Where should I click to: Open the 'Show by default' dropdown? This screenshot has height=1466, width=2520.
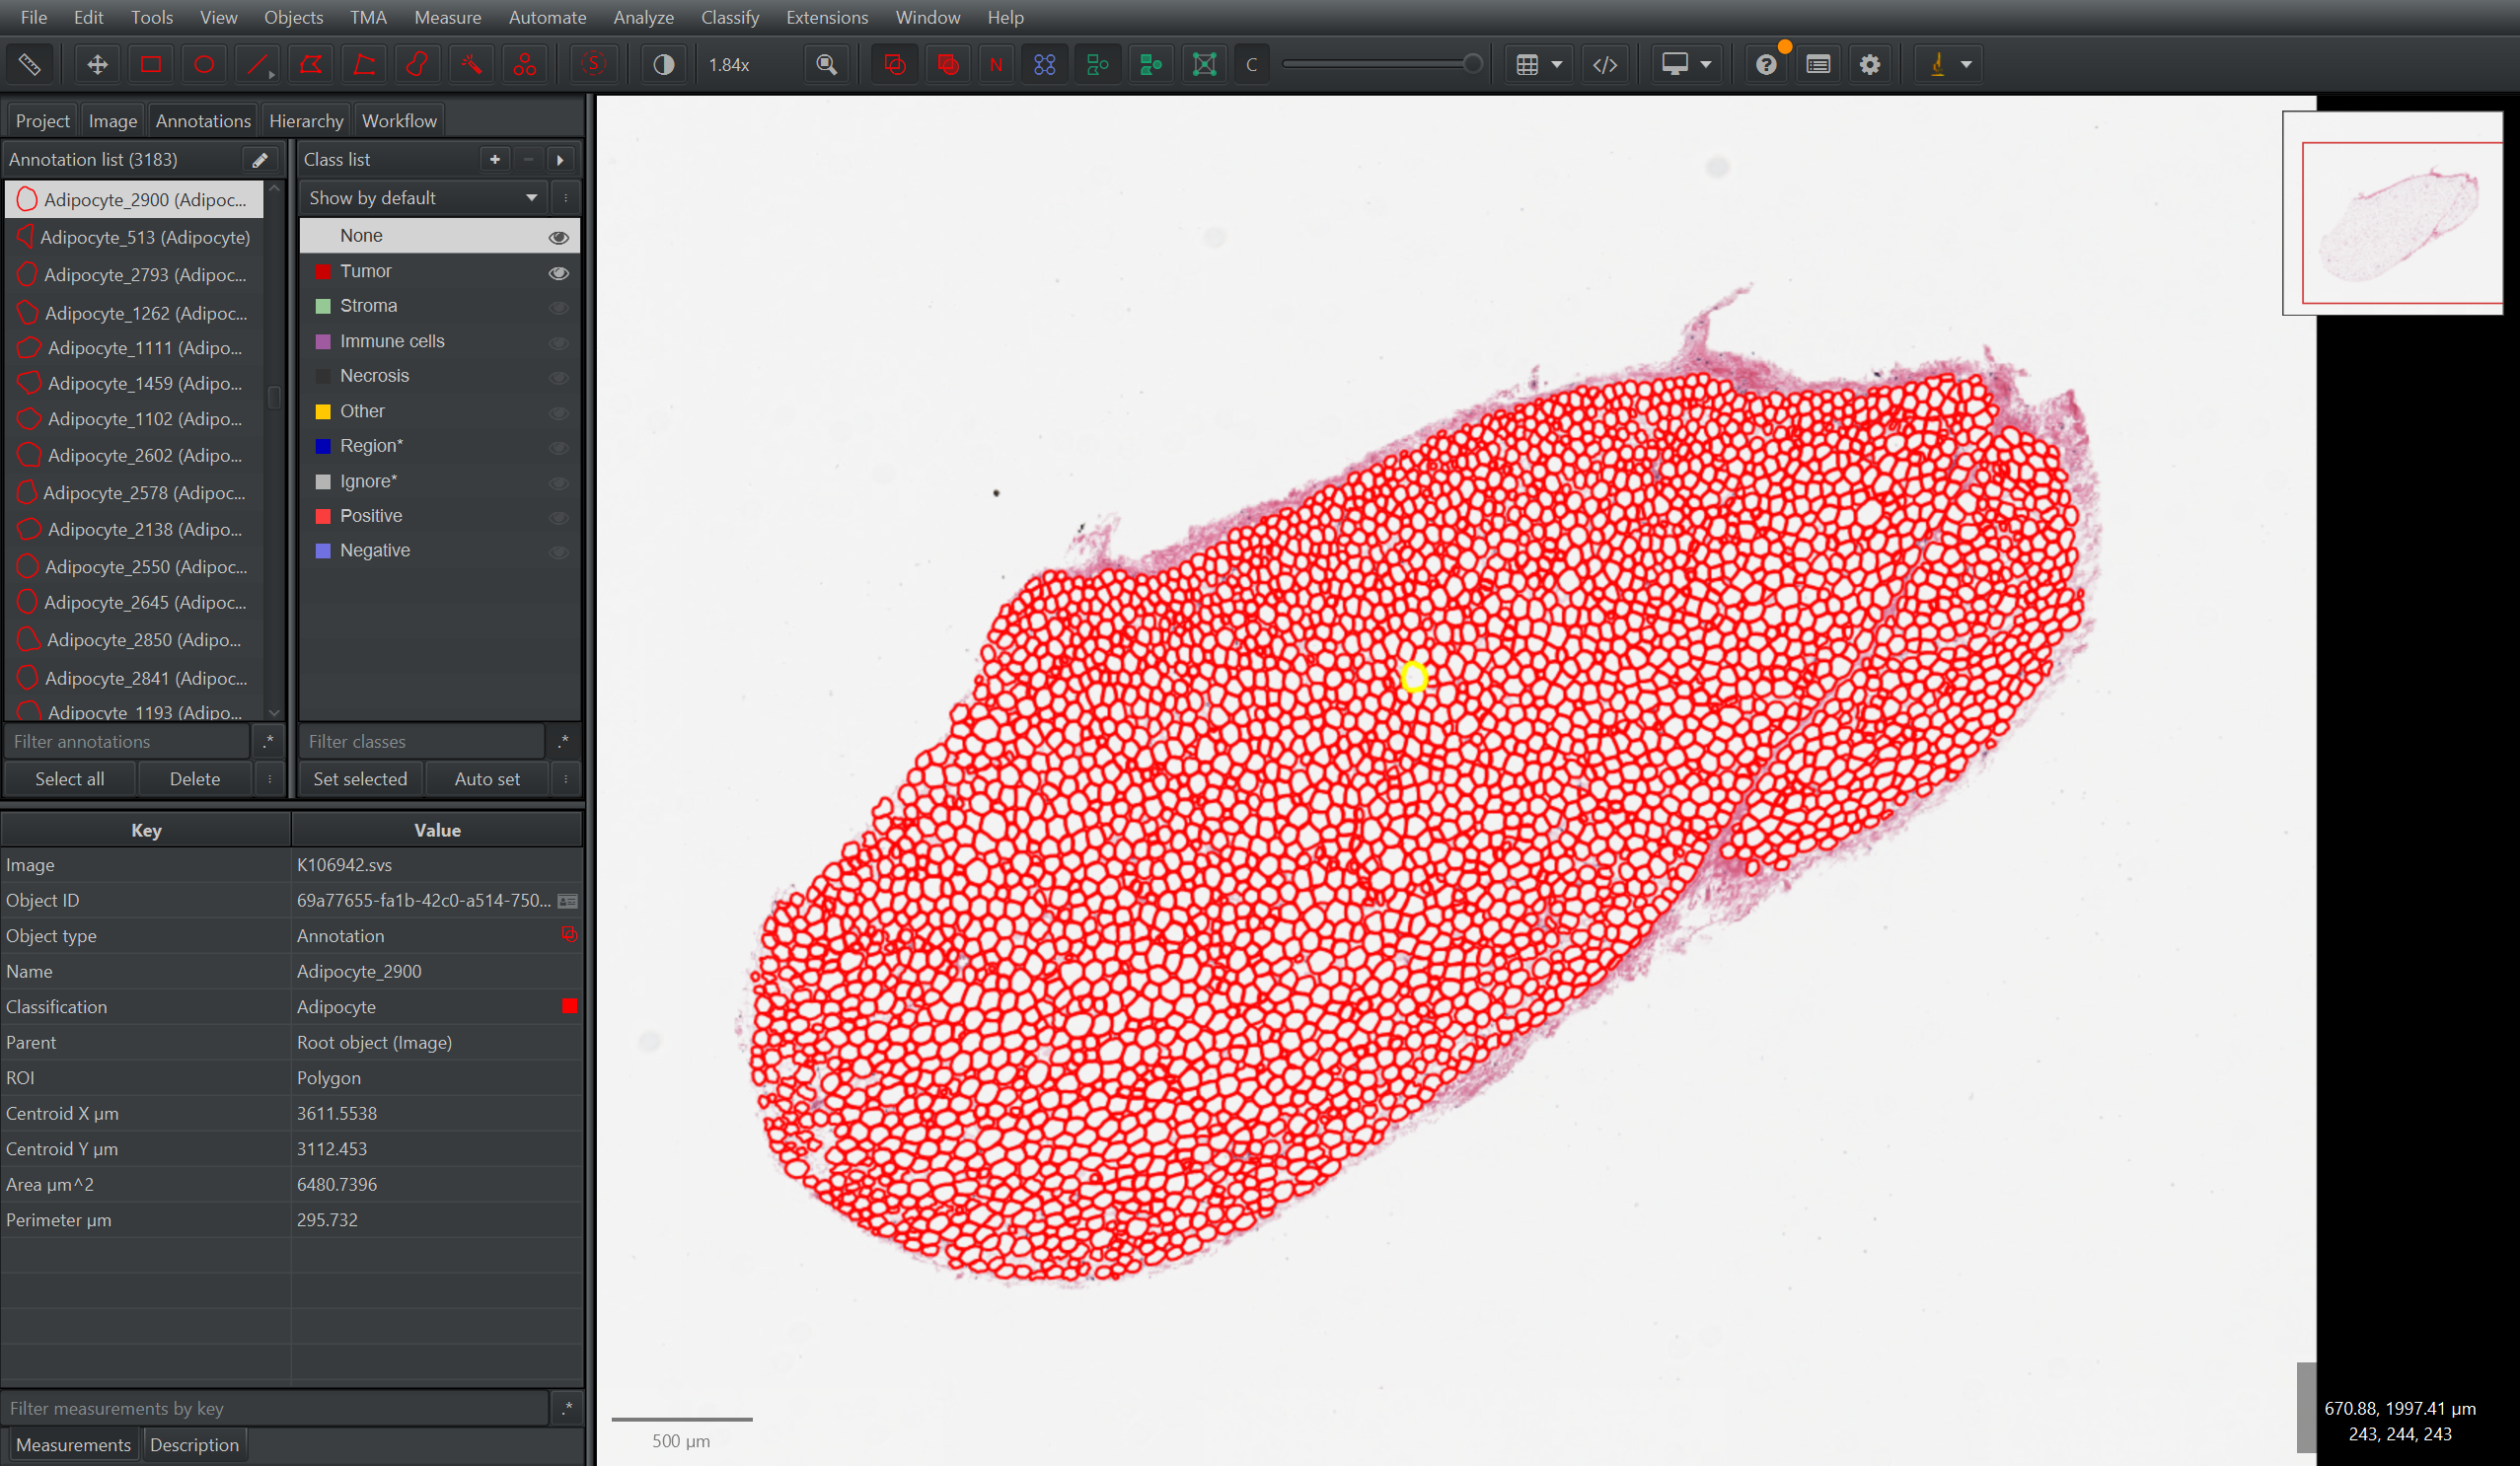pos(424,198)
